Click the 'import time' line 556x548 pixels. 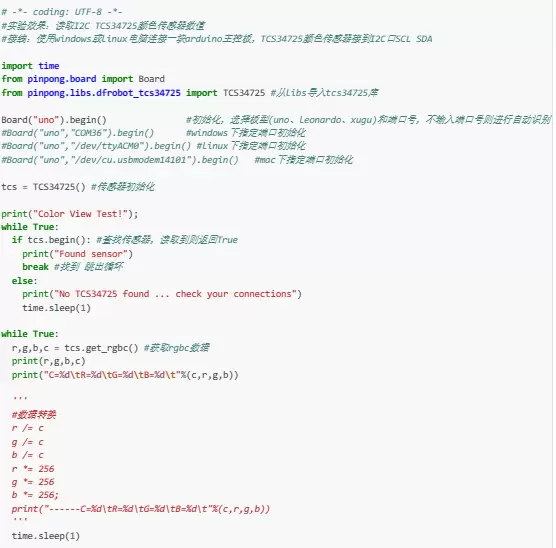pyautogui.click(x=30, y=66)
